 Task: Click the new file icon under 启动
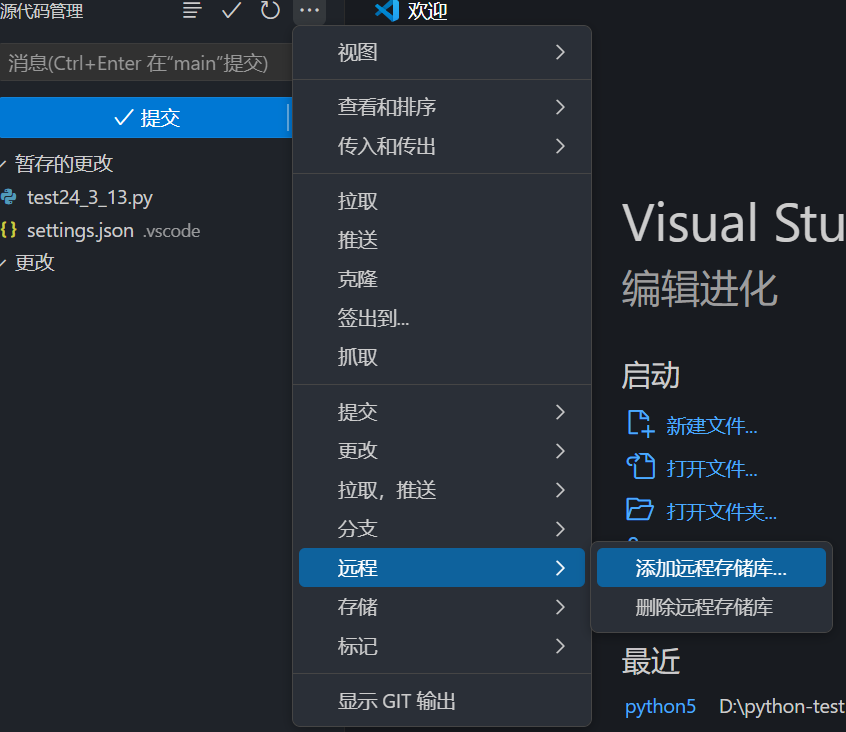[641, 423]
